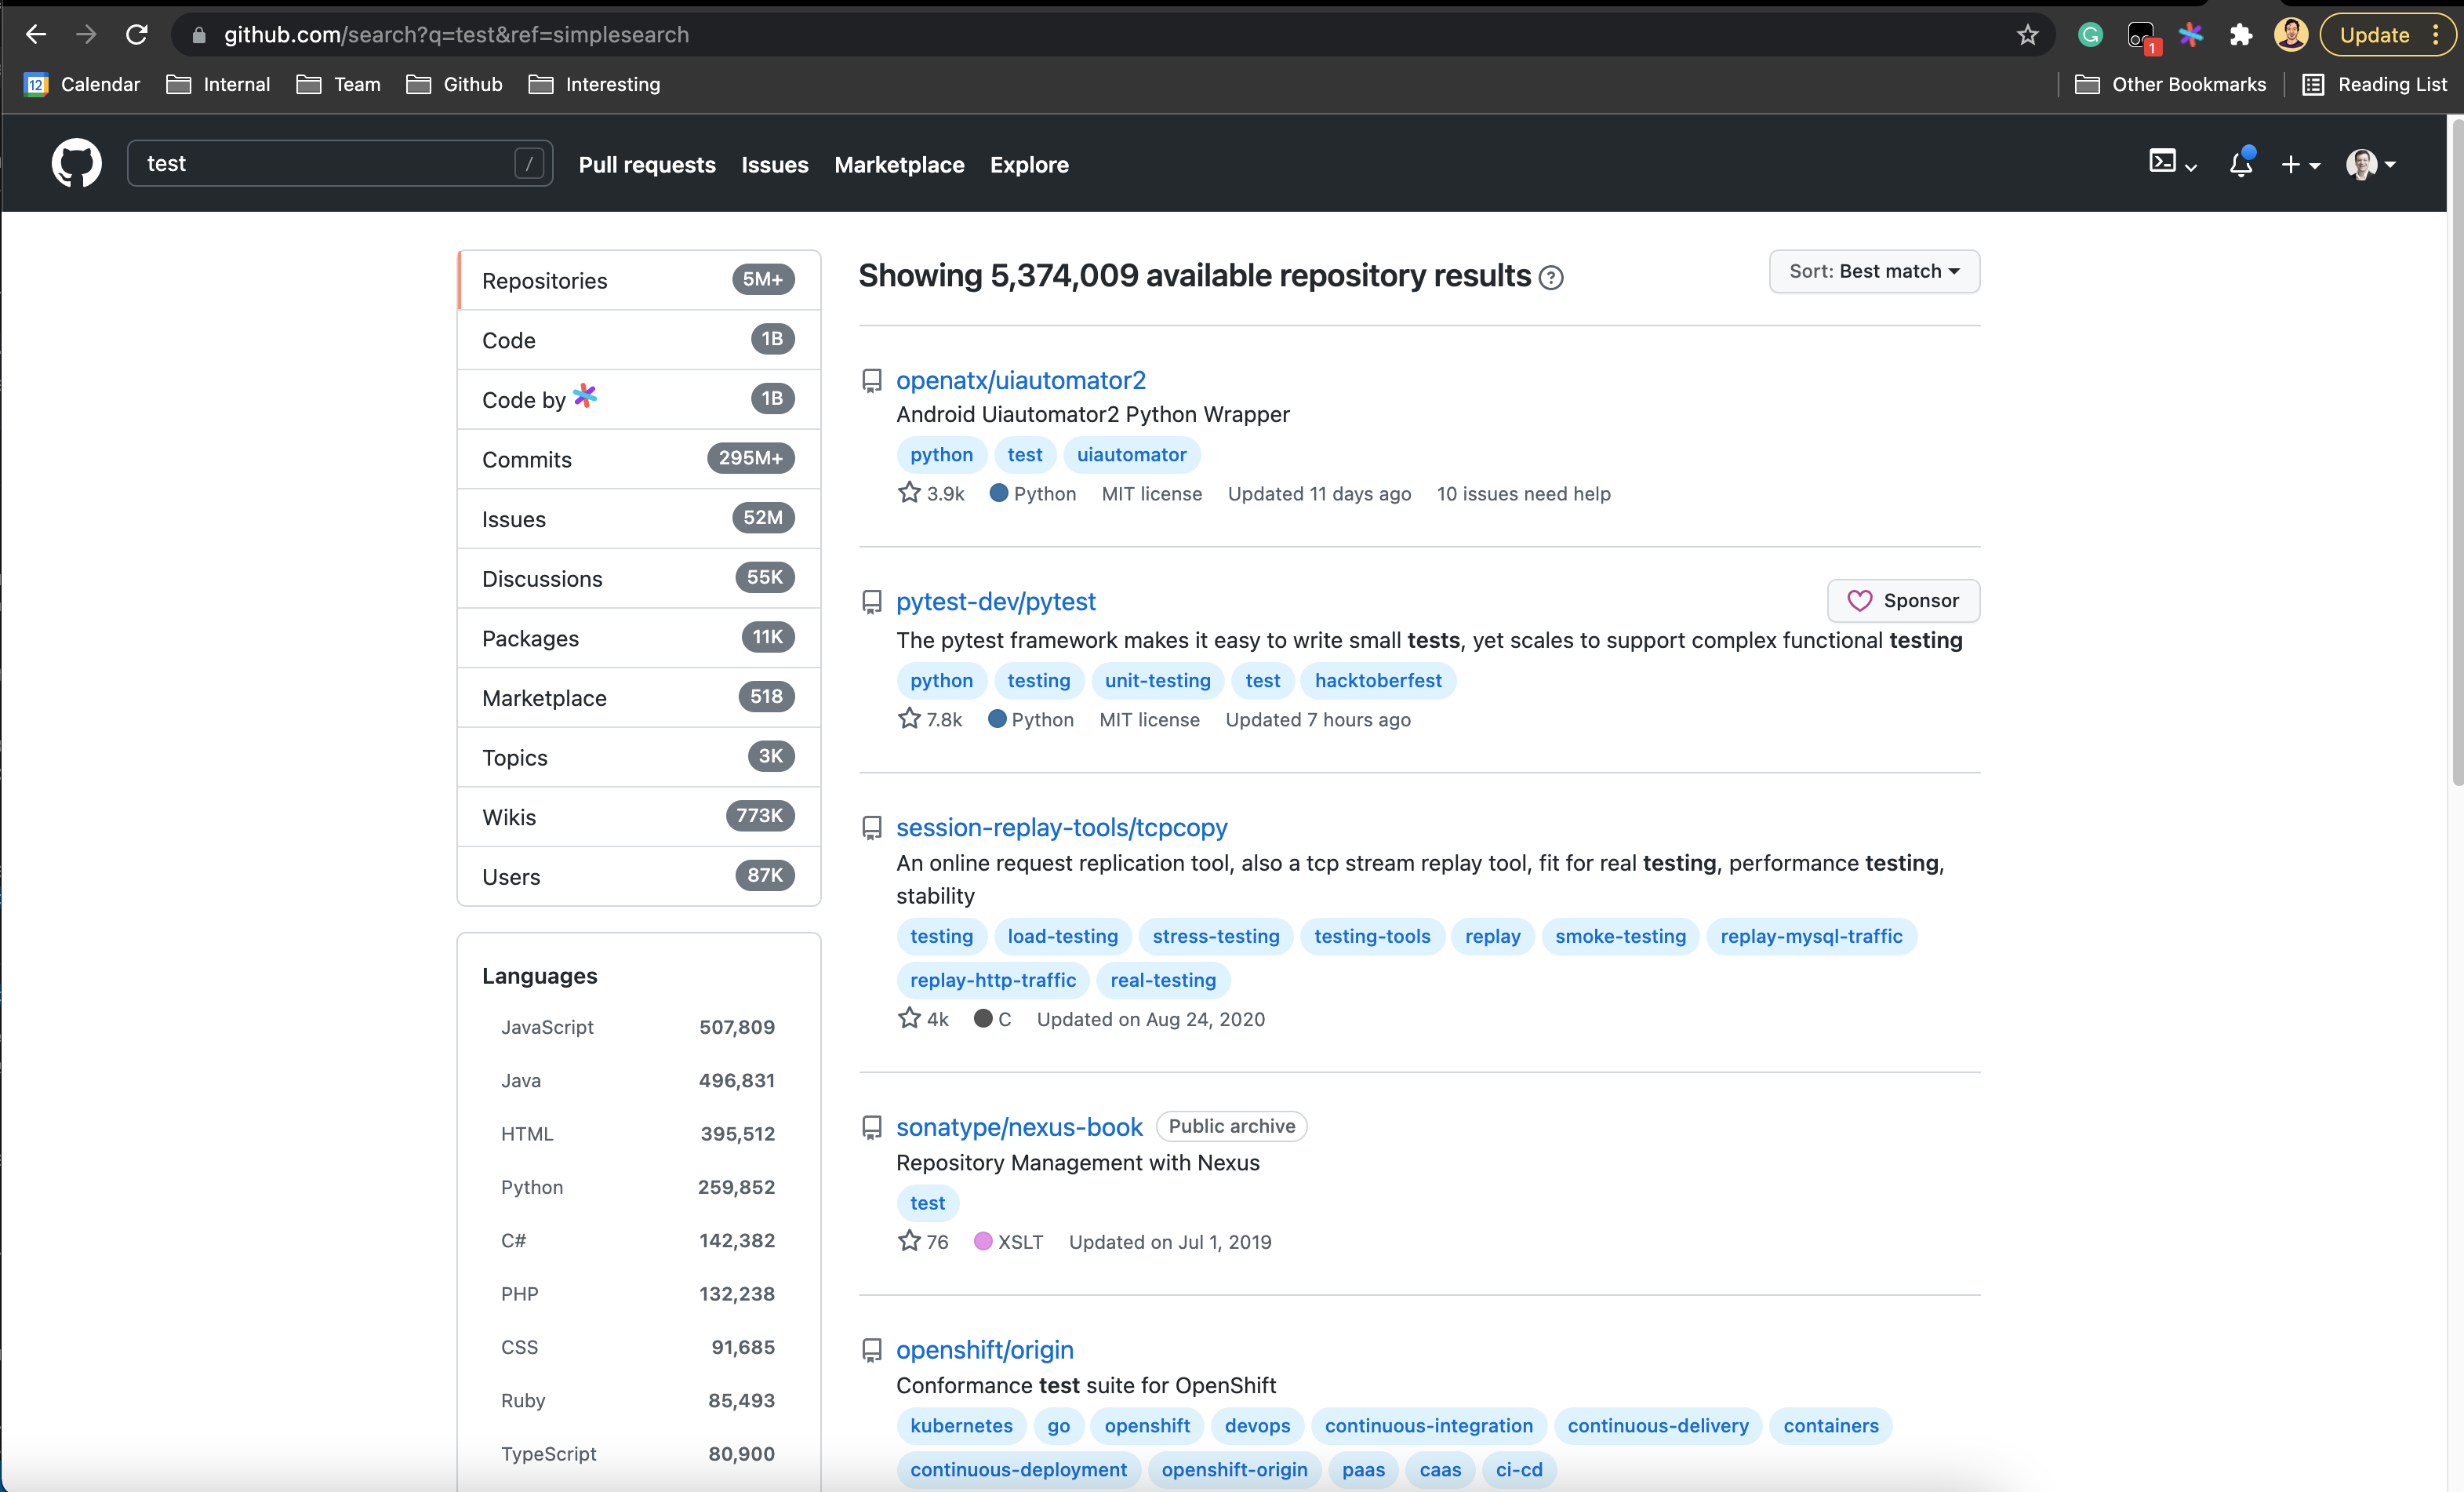
Task: Focus the GitHub search field containing test
Action: (340, 163)
